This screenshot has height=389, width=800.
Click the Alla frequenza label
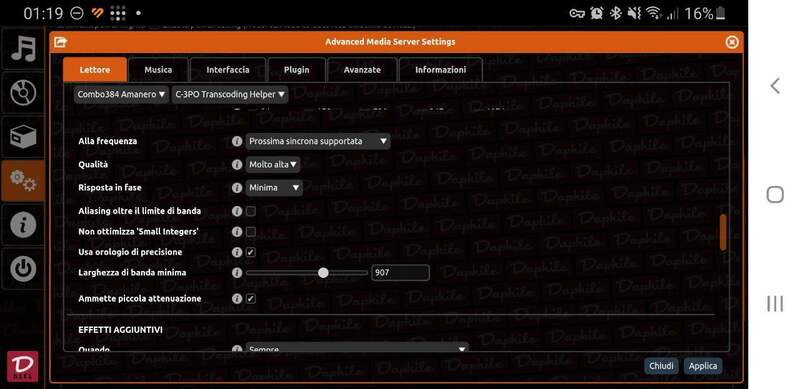tap(108, 141)
